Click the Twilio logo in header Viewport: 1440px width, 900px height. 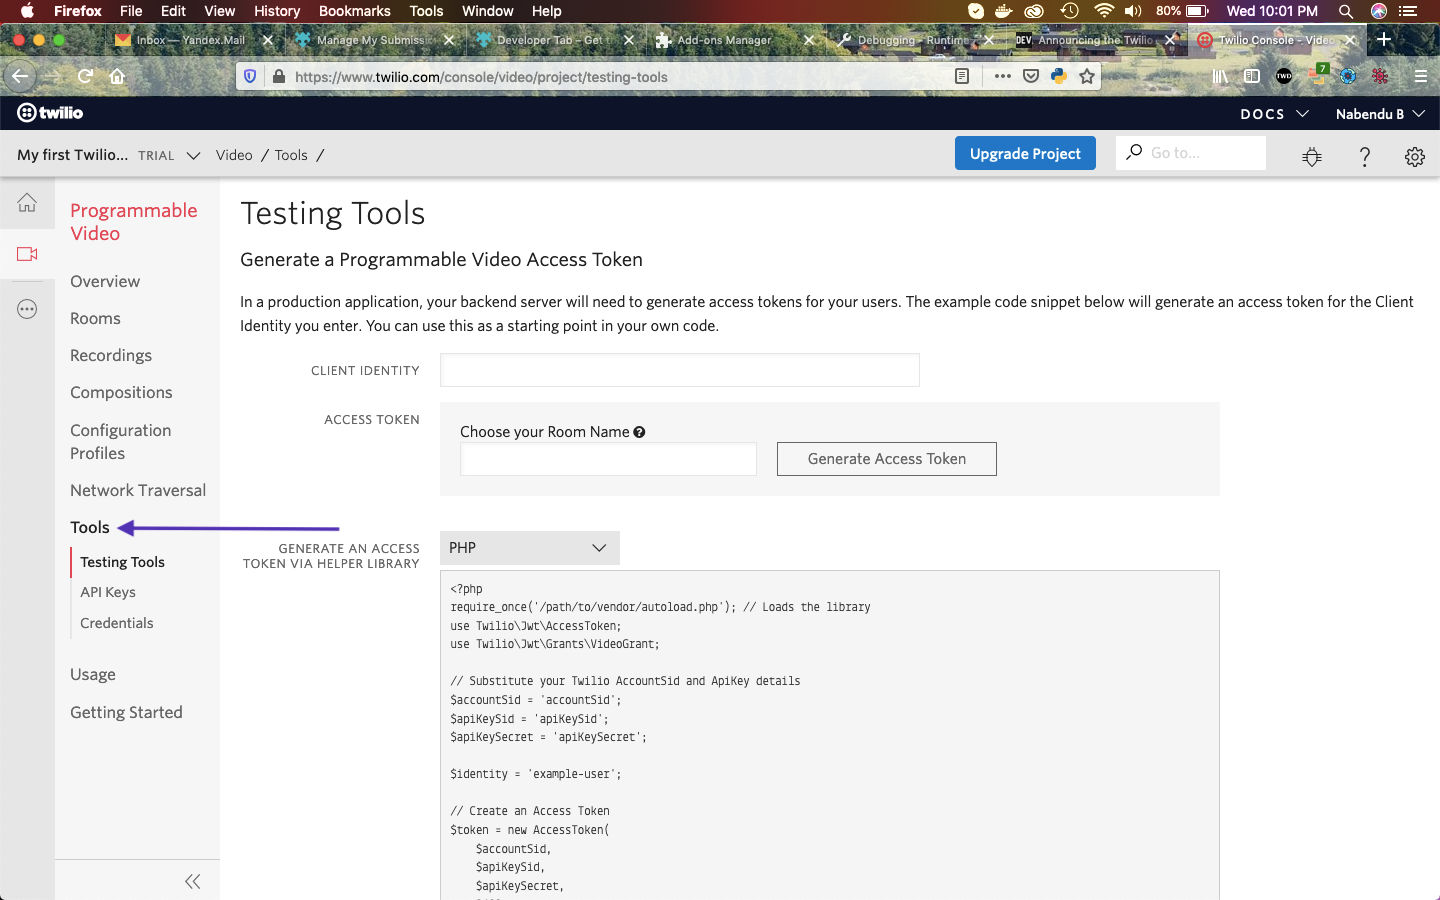click(x=50, y=113)
